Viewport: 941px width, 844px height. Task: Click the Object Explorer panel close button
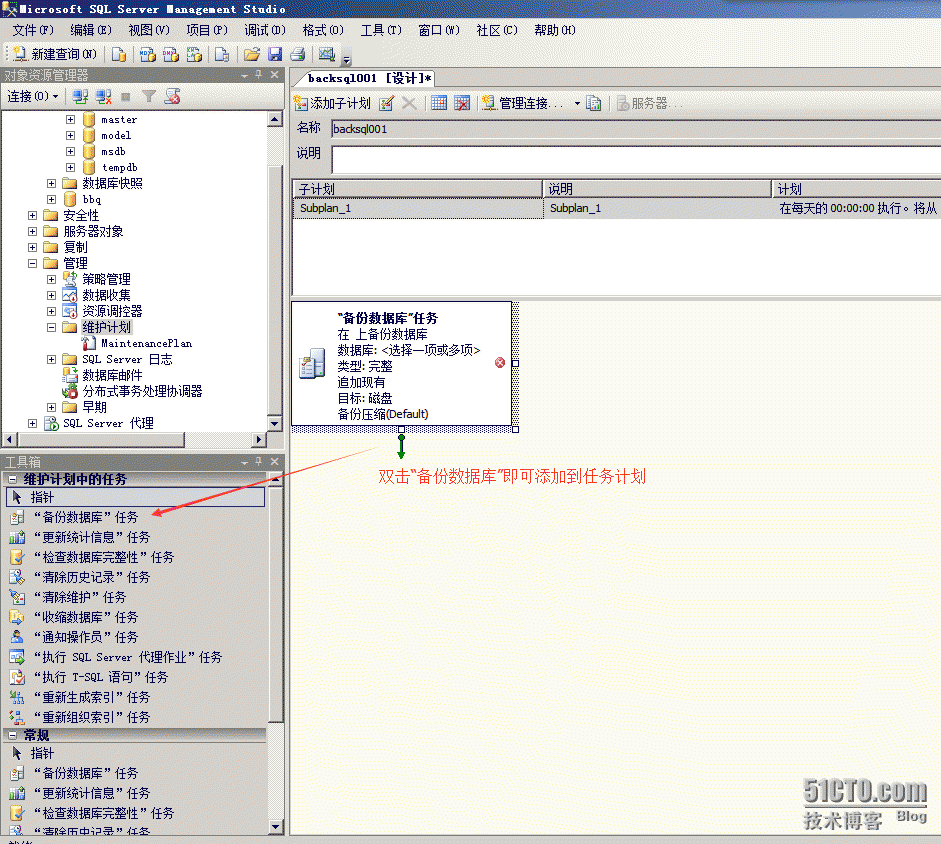(x=274, y=74)
